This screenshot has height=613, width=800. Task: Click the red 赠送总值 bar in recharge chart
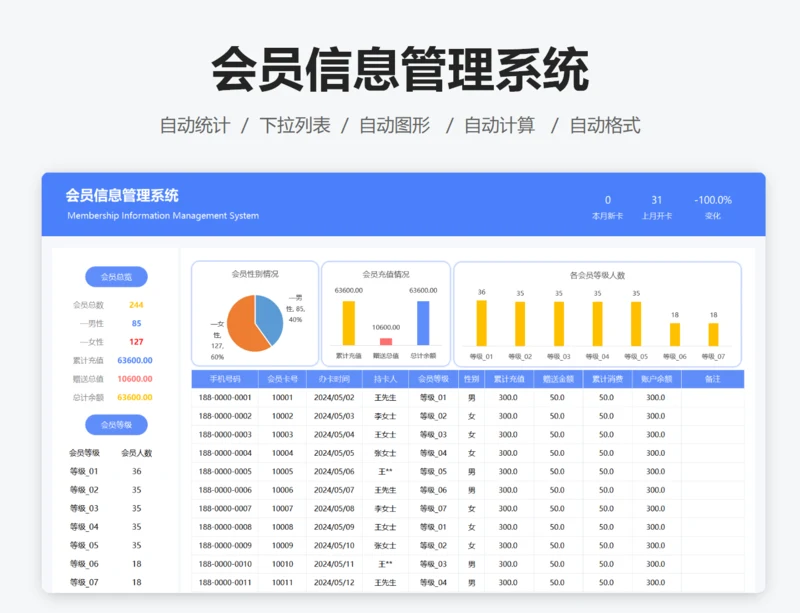pyautogui.click(x=386, y=341)
